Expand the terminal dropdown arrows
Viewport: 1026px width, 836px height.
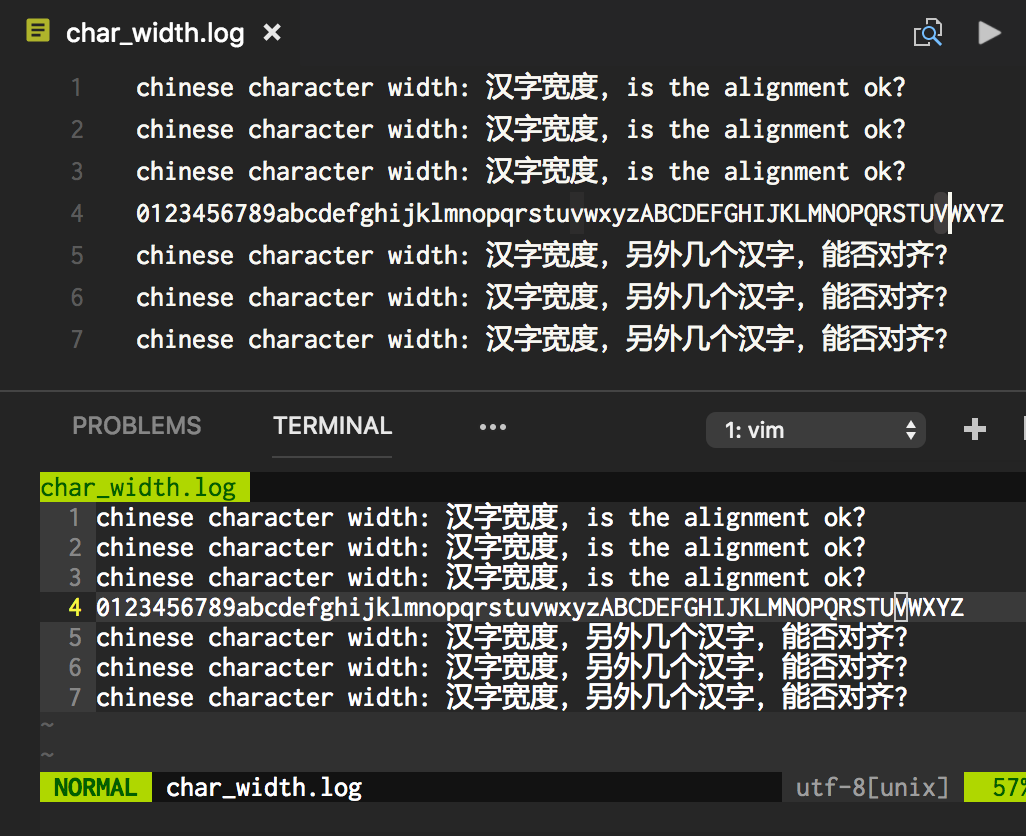click(911, 429)
